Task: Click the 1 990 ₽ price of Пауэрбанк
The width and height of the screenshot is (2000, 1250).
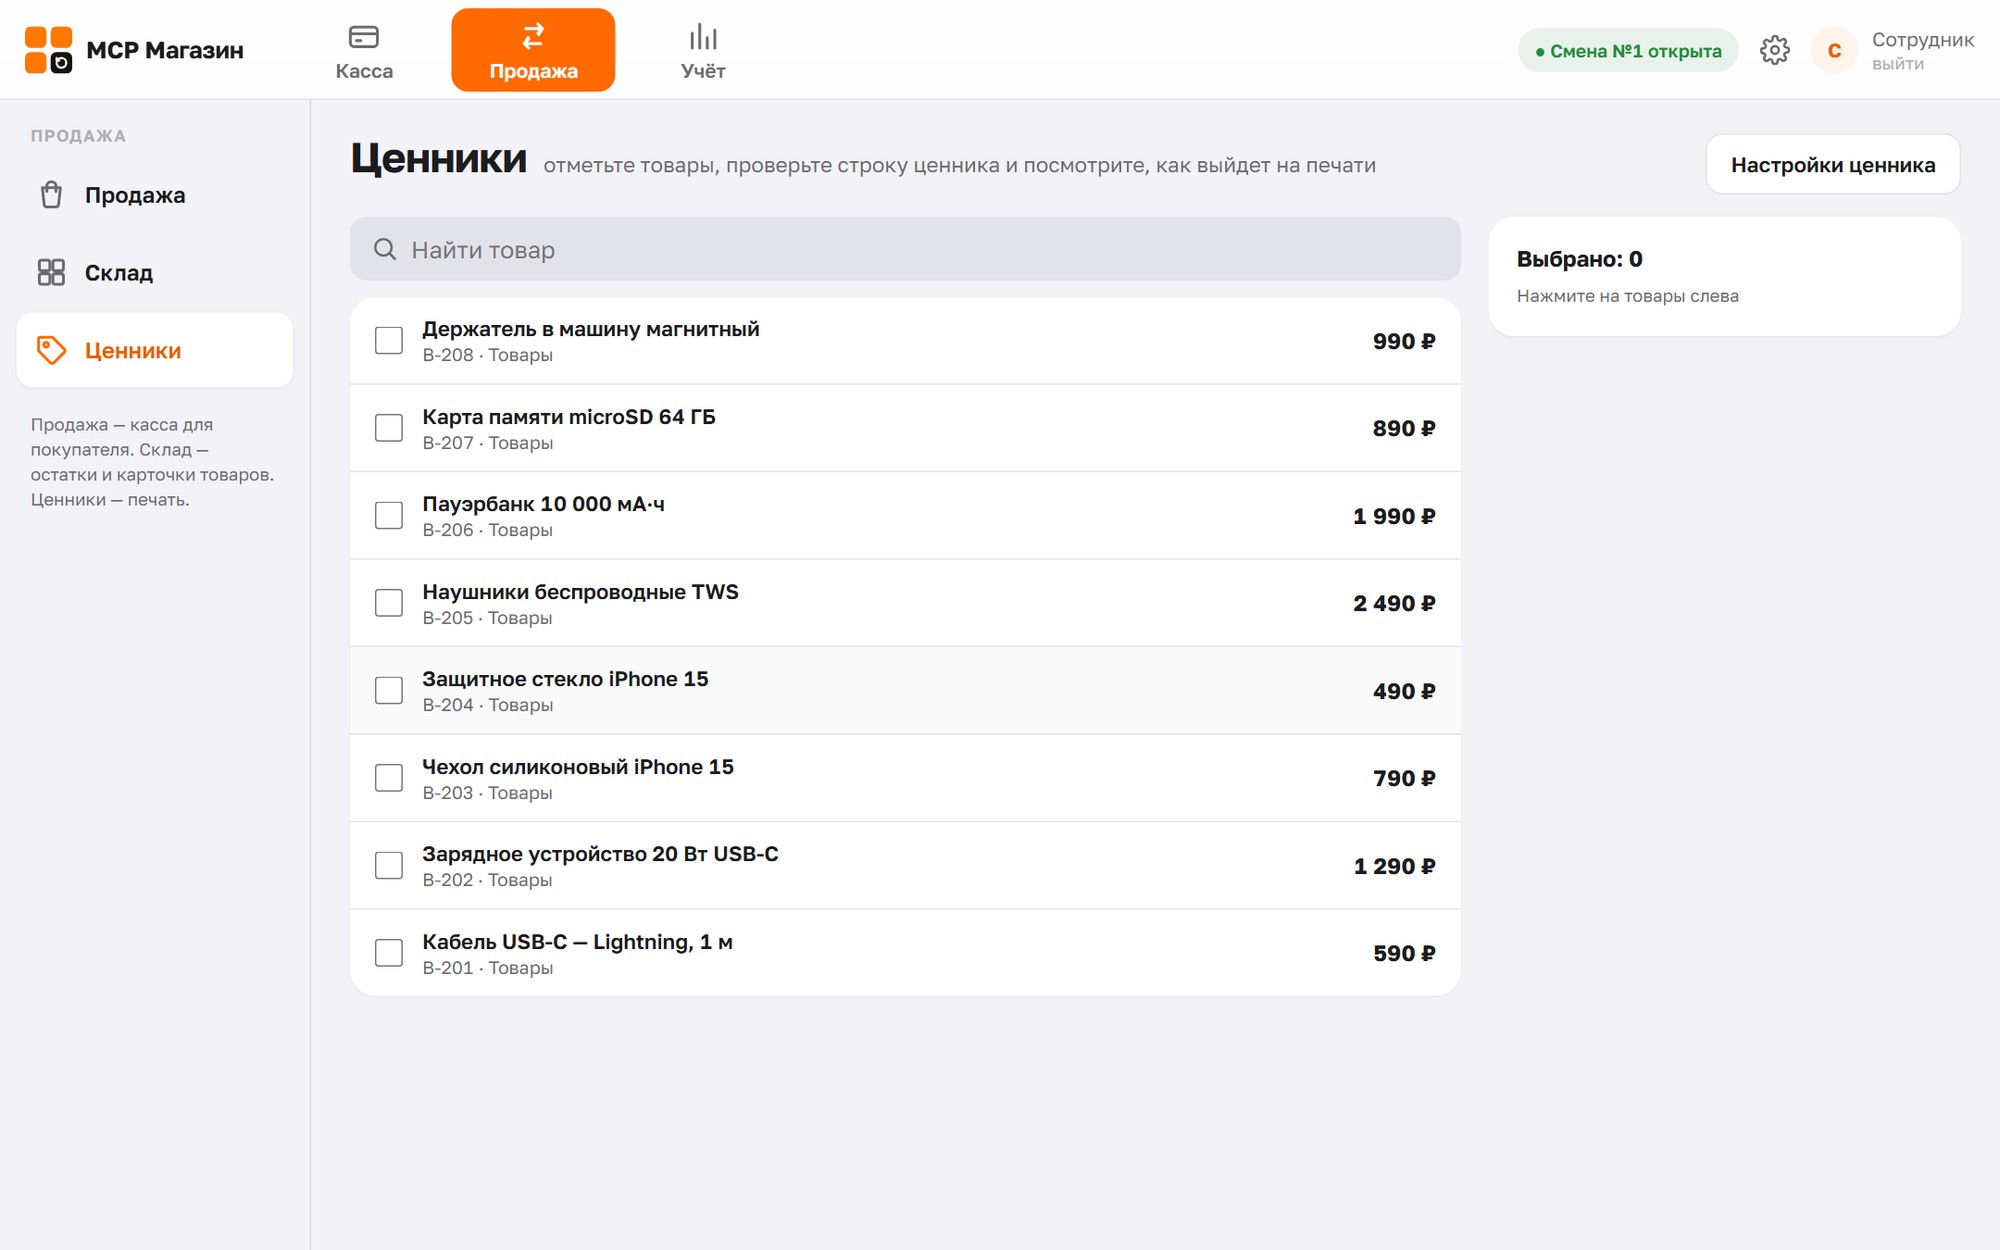Action: pyautogui.click(x=1394, y=516)
